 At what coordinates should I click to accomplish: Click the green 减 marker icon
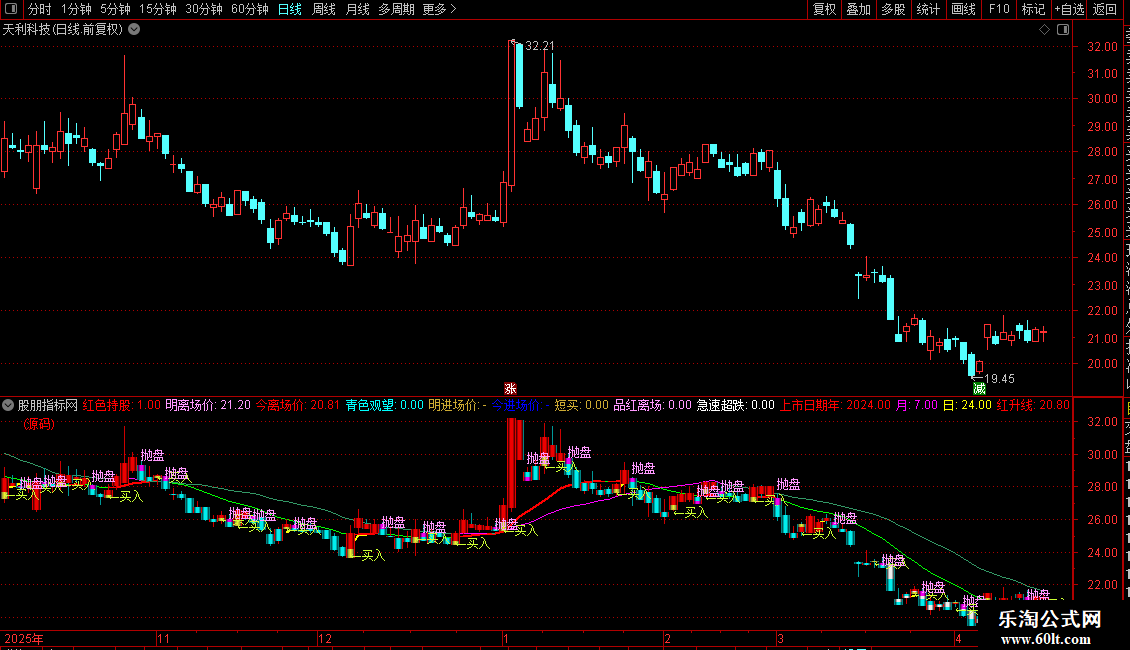tap(979, 388)
